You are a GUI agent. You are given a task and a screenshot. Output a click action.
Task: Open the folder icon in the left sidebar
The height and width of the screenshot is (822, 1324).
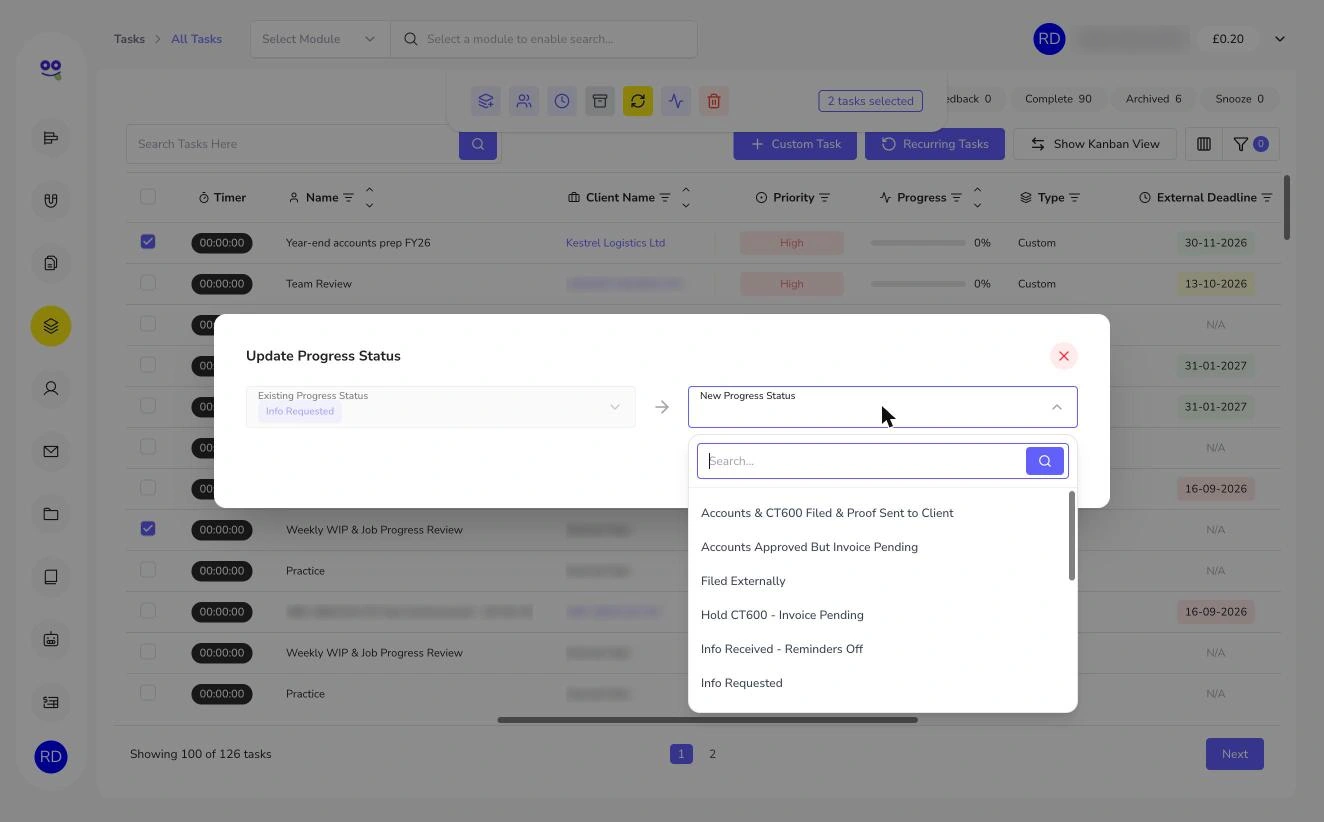coord(51,514)
